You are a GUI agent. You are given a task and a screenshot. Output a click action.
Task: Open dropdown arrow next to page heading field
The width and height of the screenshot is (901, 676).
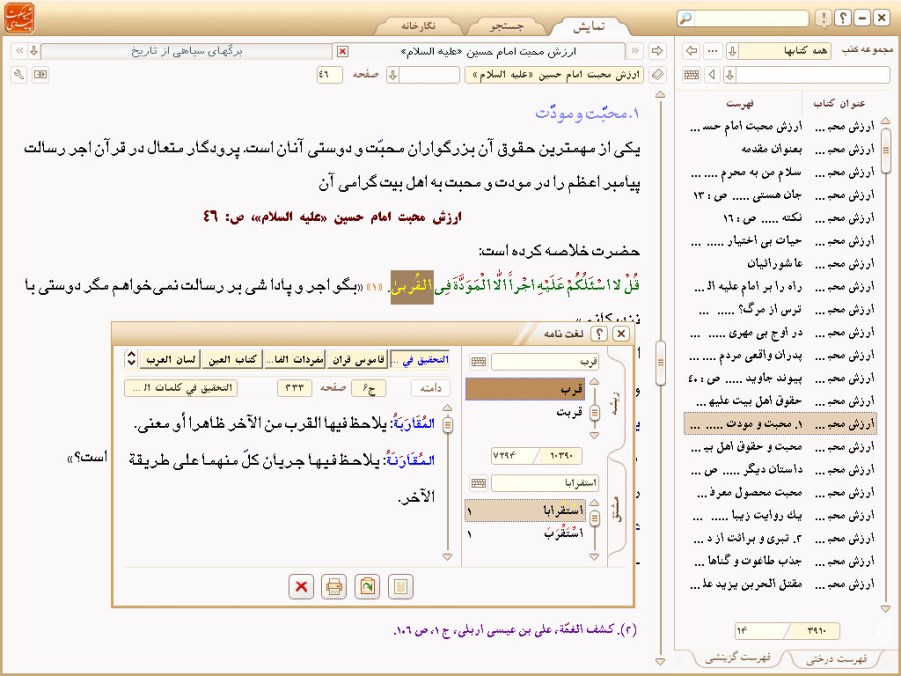click(x=393, y=75)
